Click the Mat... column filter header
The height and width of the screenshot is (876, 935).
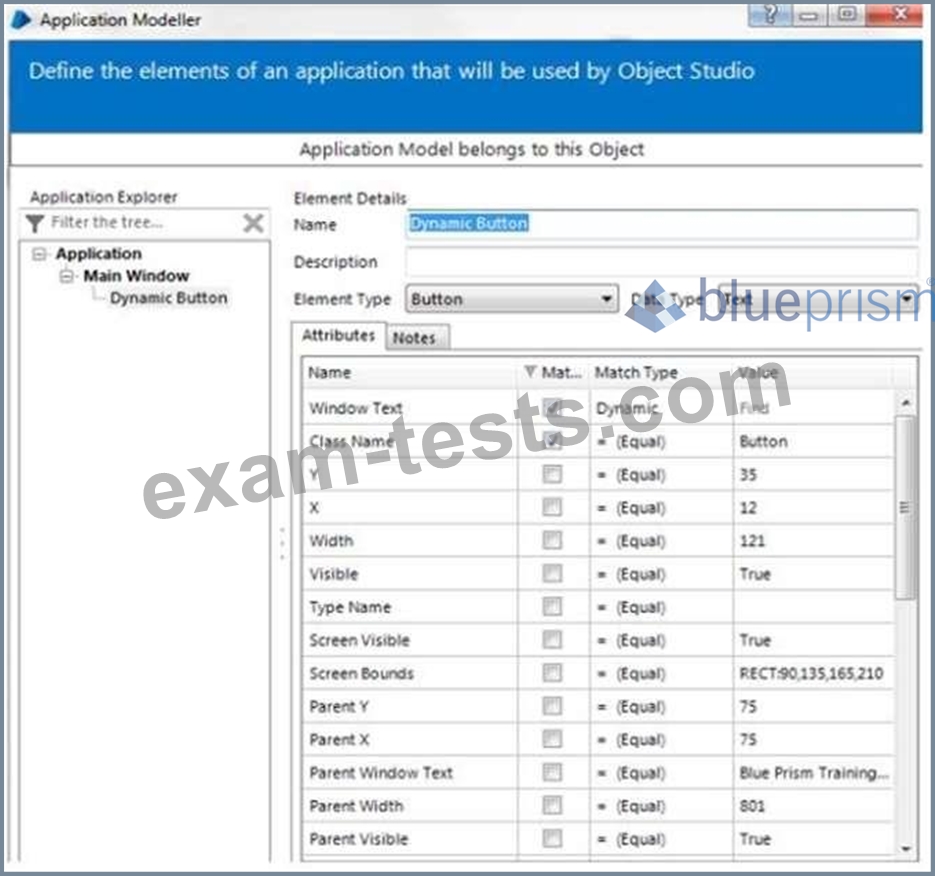pyautogui.click(x=553, y=373)
